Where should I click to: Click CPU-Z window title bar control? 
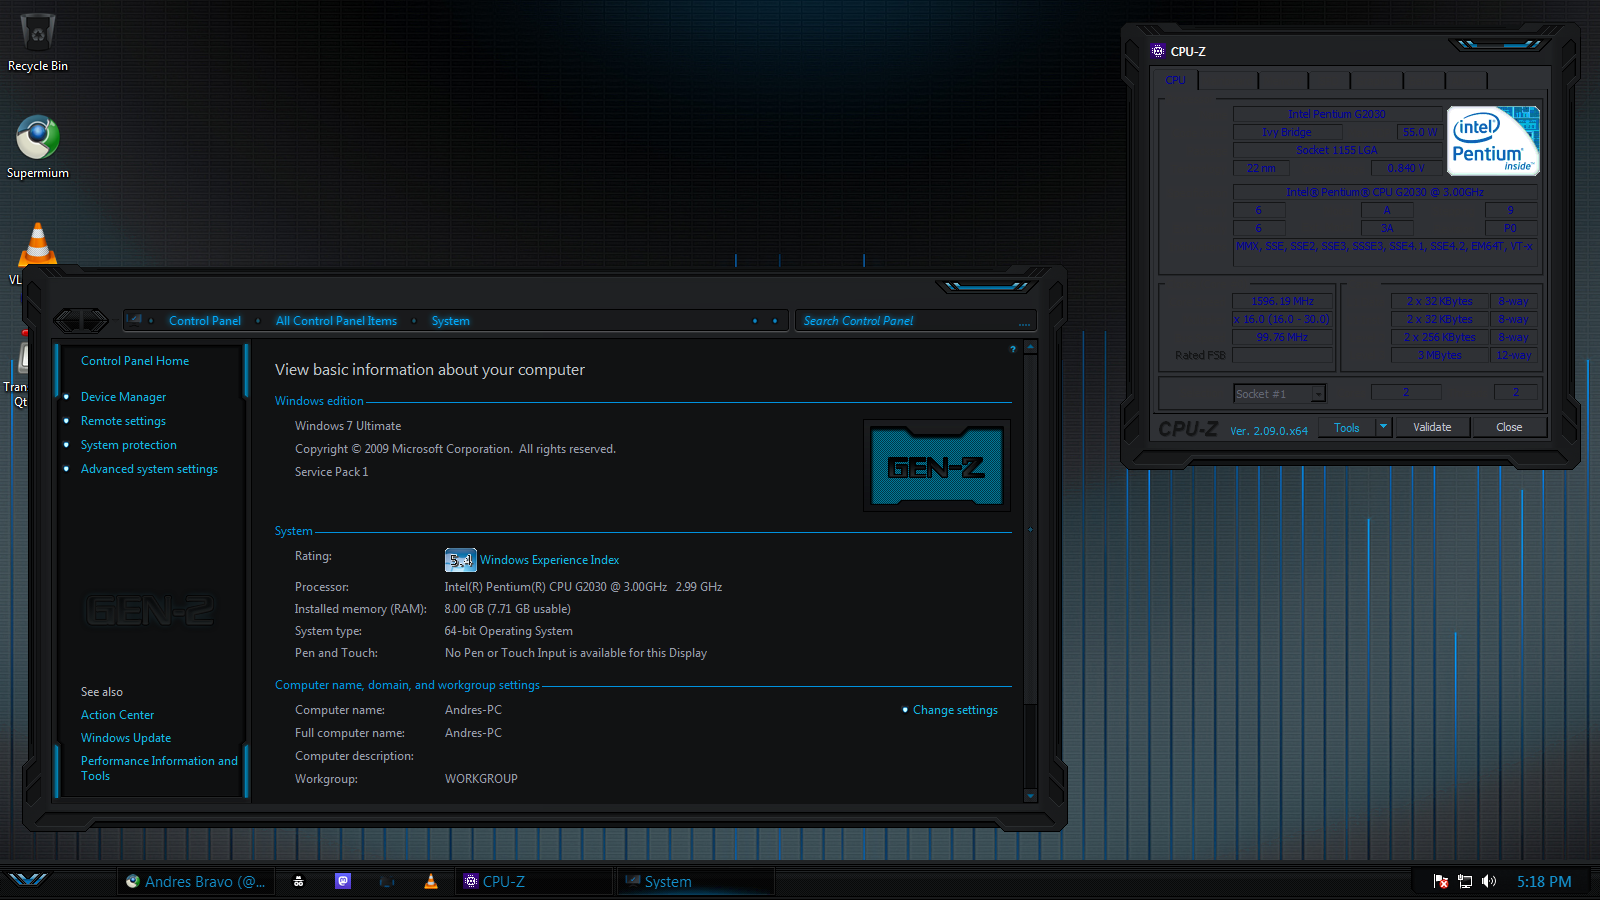[x=1501, y=44]
